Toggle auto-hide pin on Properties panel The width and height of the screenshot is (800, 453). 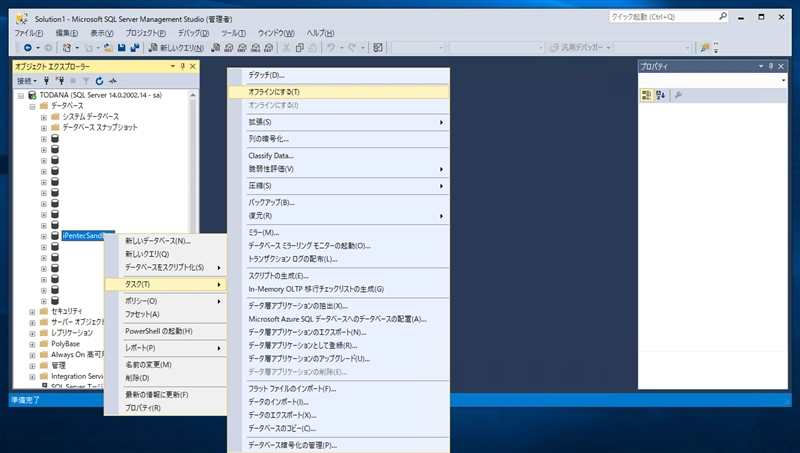(x=771, y=66)
